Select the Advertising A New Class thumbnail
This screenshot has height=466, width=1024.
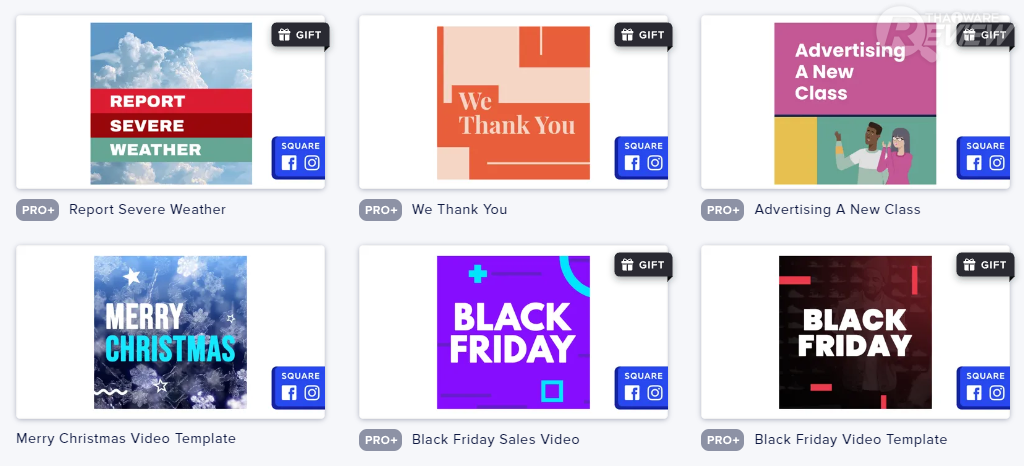tap(855, 104)
